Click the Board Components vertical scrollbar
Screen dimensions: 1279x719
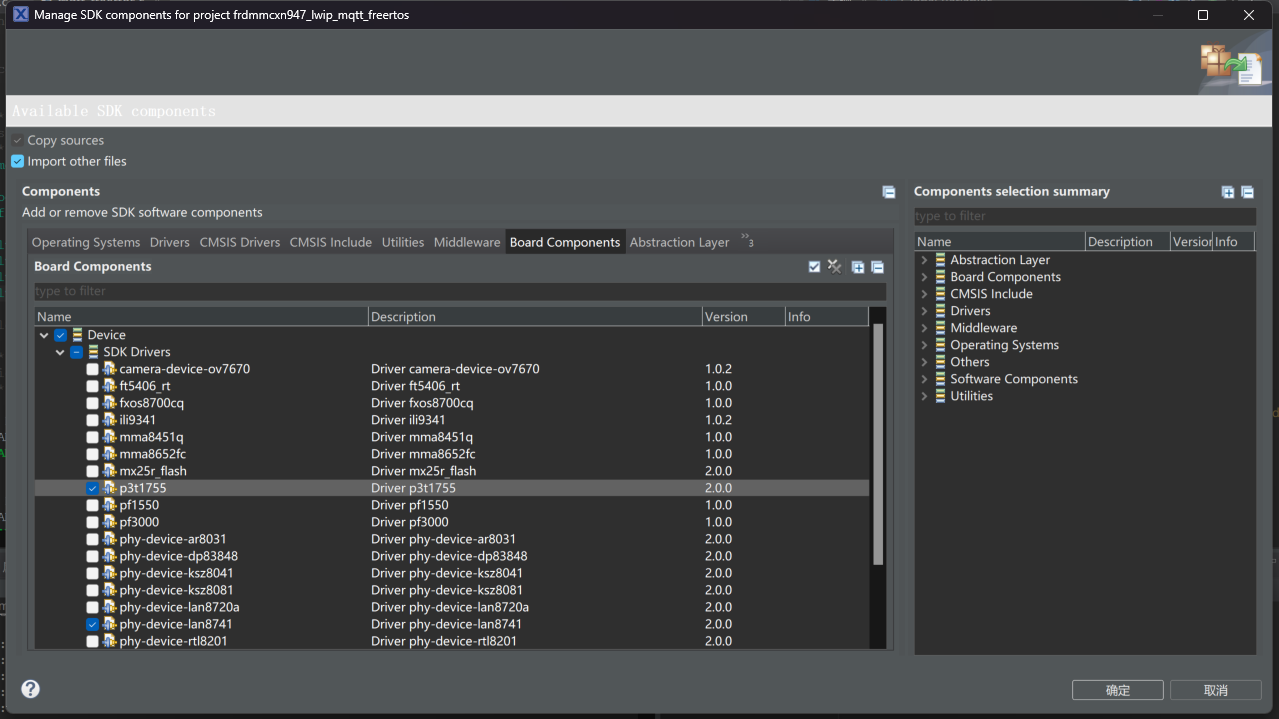(x=878, y=444)
